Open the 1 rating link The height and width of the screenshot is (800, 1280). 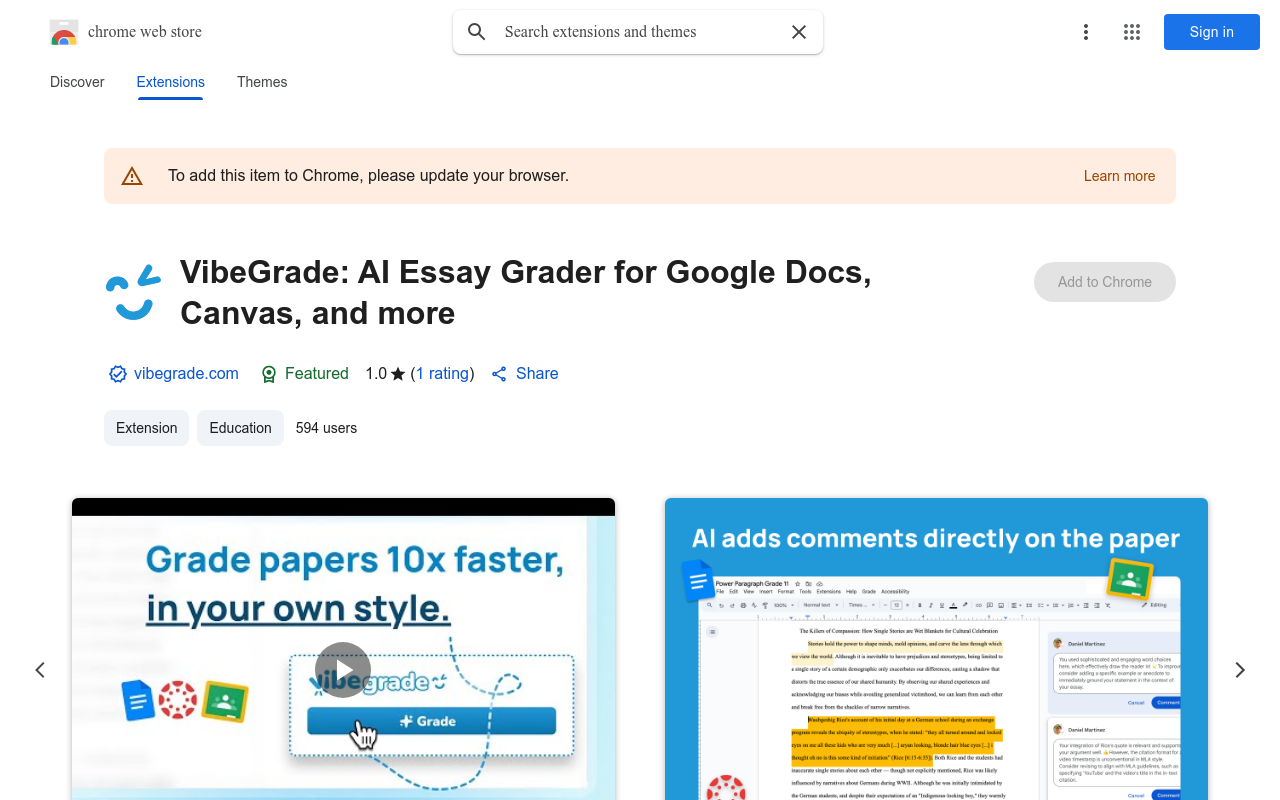coord(442,373)
